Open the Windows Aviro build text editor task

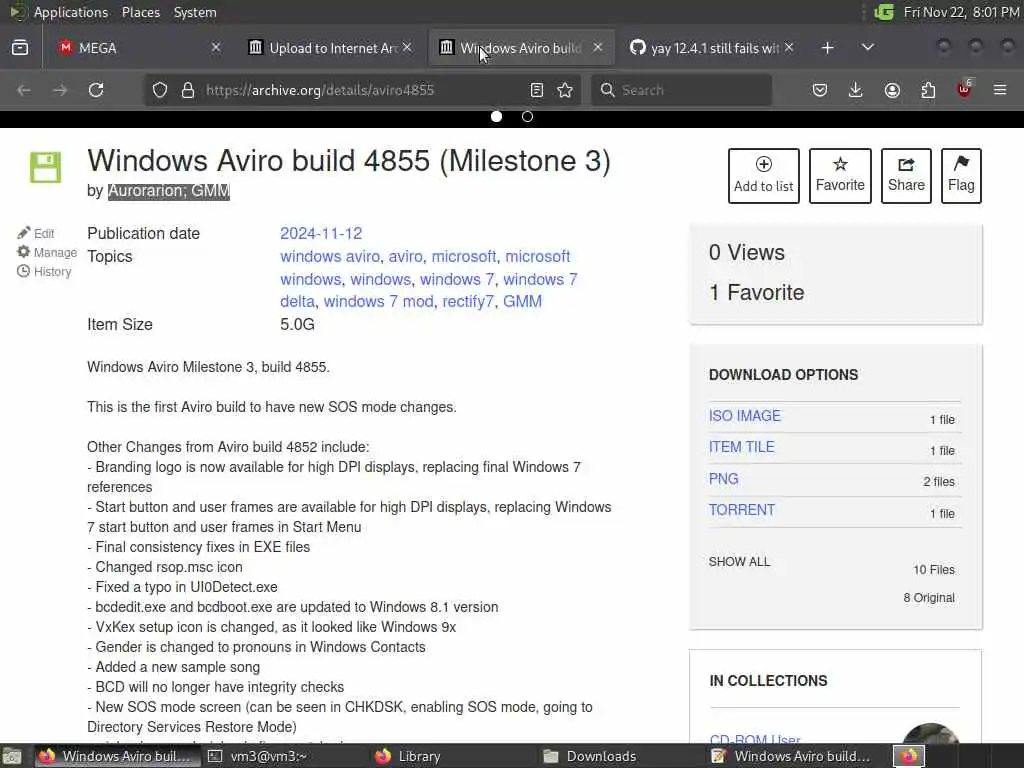pyautogui.click(x=792, y=756)
